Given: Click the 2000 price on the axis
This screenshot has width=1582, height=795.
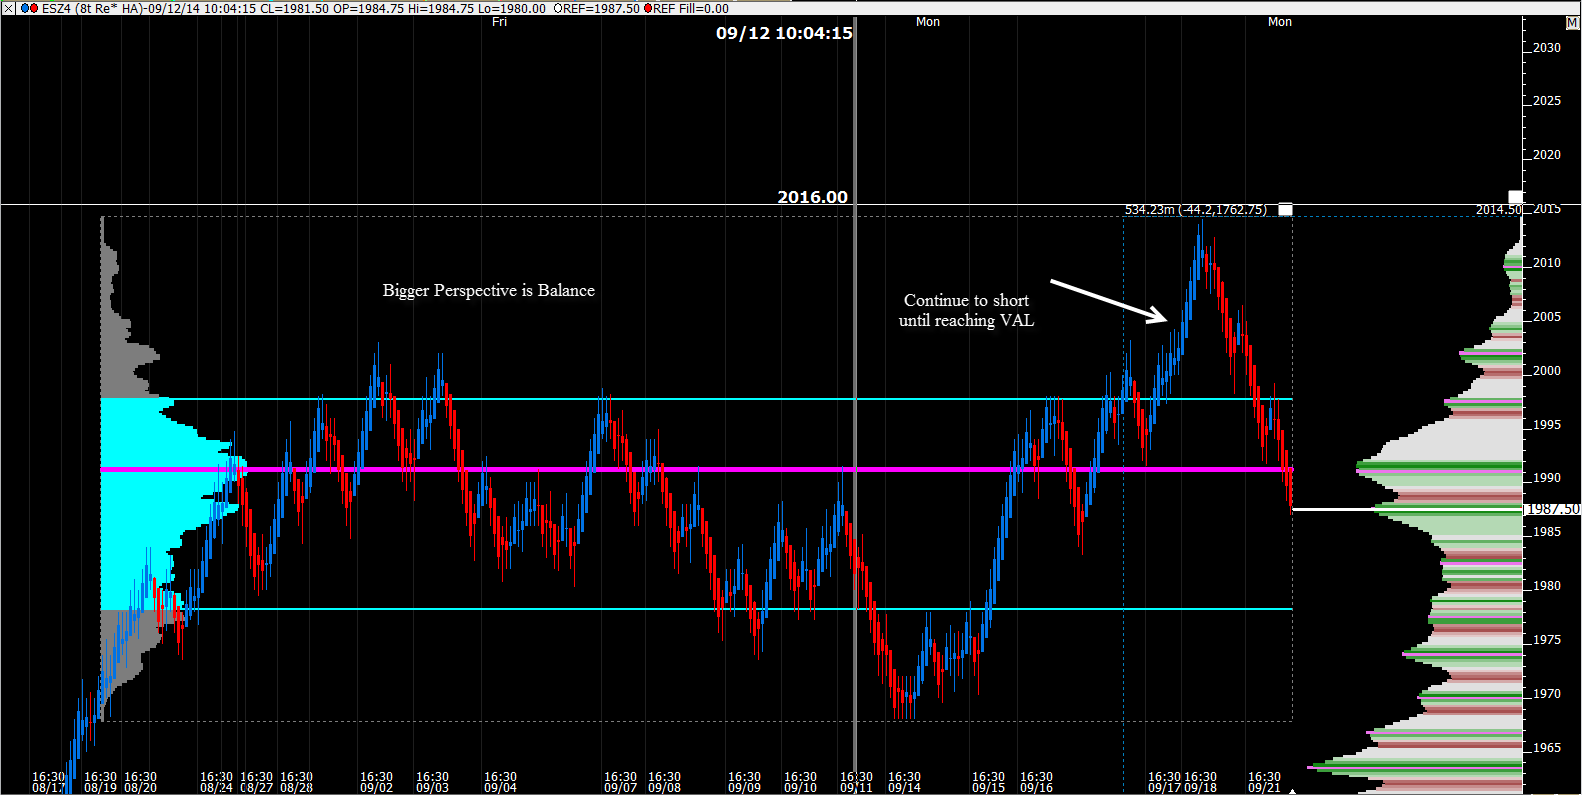Looking at the screenshot, I should click(1546, 371).
